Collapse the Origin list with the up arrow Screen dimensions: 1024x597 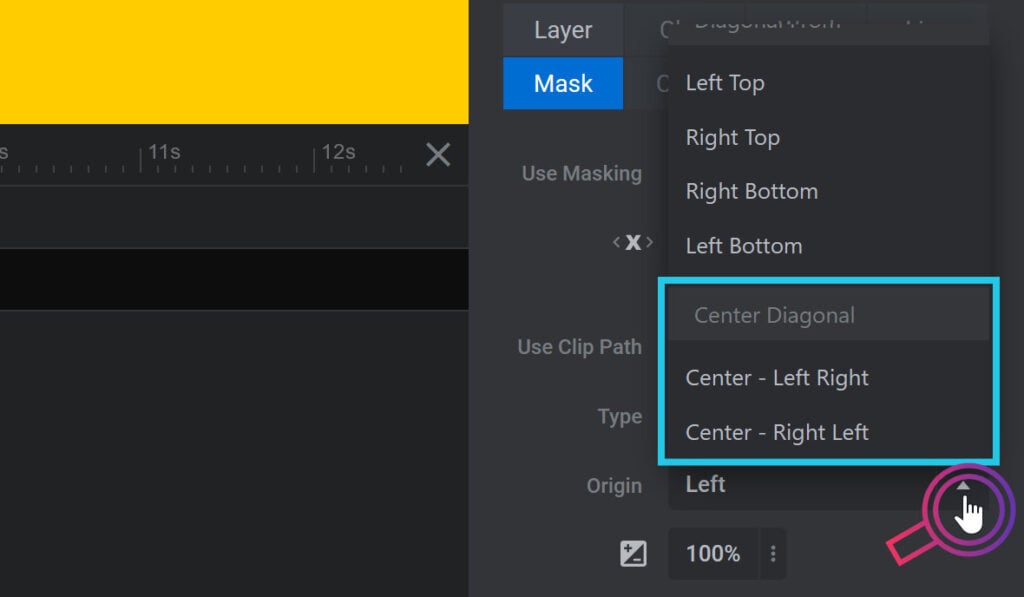tap(963, 485)
